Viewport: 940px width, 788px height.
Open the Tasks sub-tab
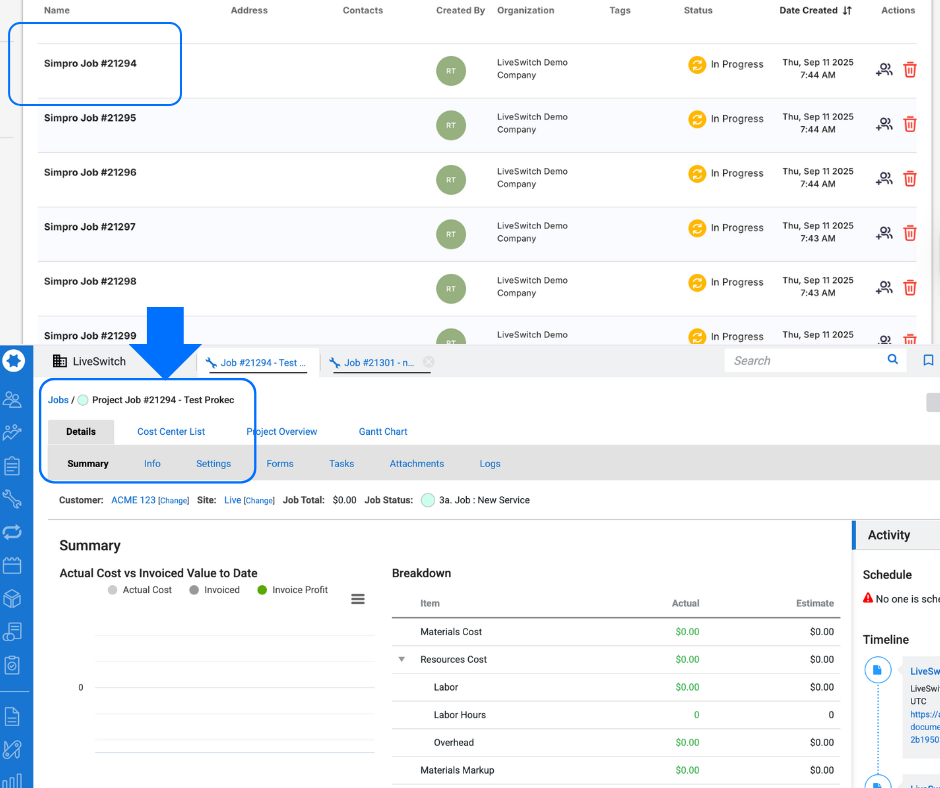(x=342, y=464)
